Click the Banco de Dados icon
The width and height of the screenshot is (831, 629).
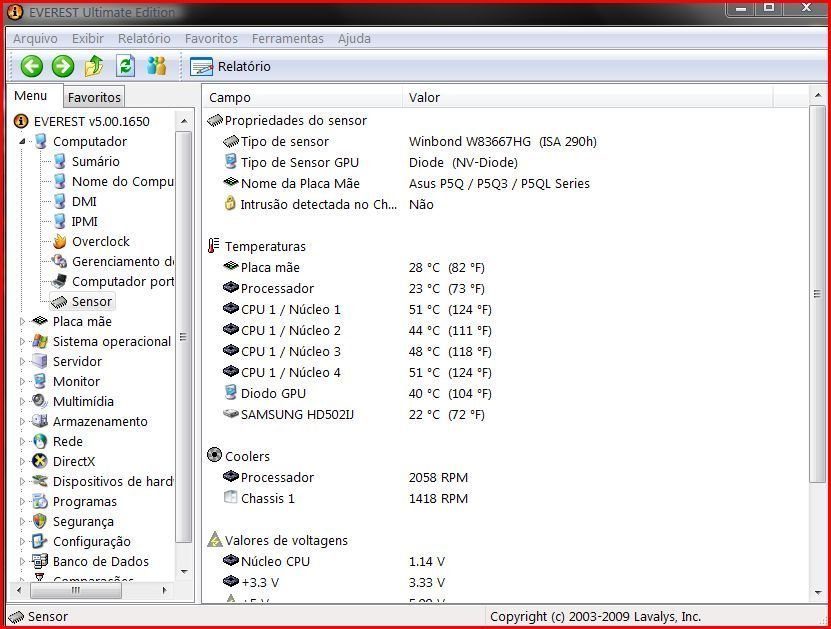tap(40, 561)
